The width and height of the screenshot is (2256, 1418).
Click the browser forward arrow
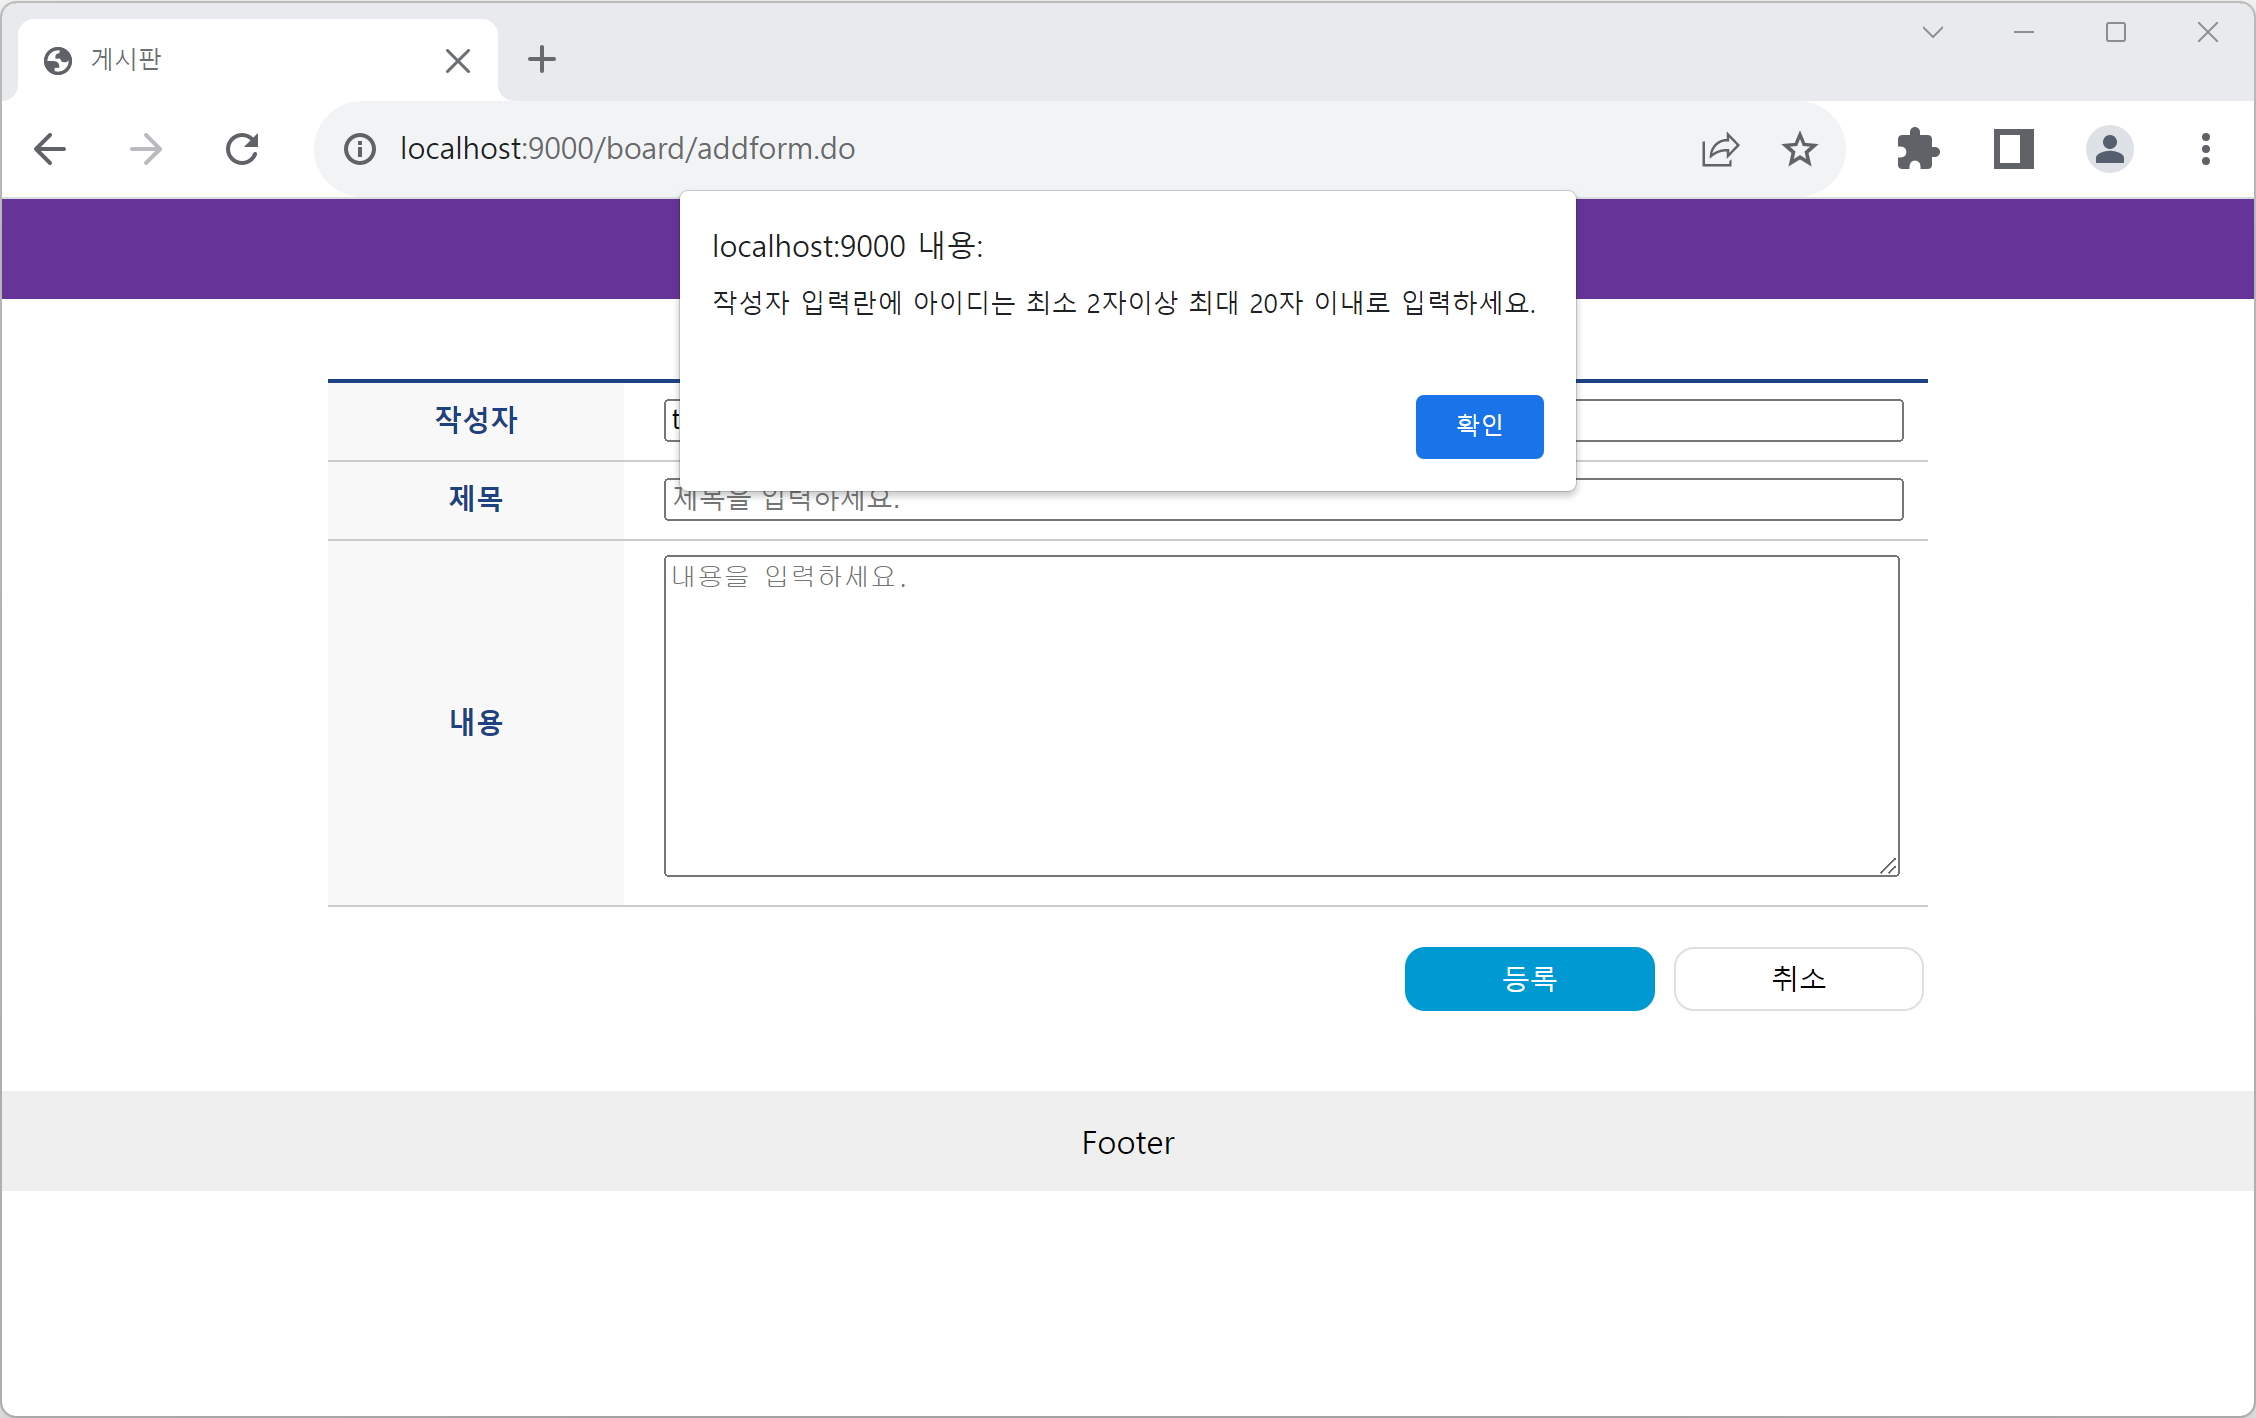(146, 150)
